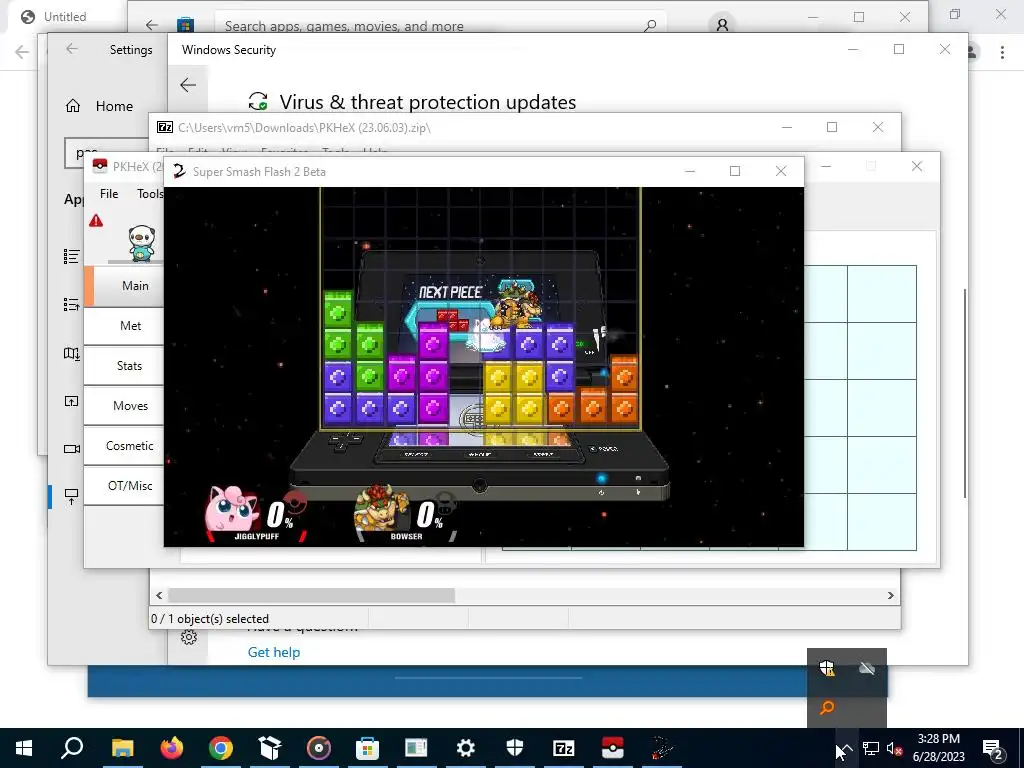Click the 7-Zip horizontal scrollbar left arrow
1024x768 pixels.
[x=159, y=595]
